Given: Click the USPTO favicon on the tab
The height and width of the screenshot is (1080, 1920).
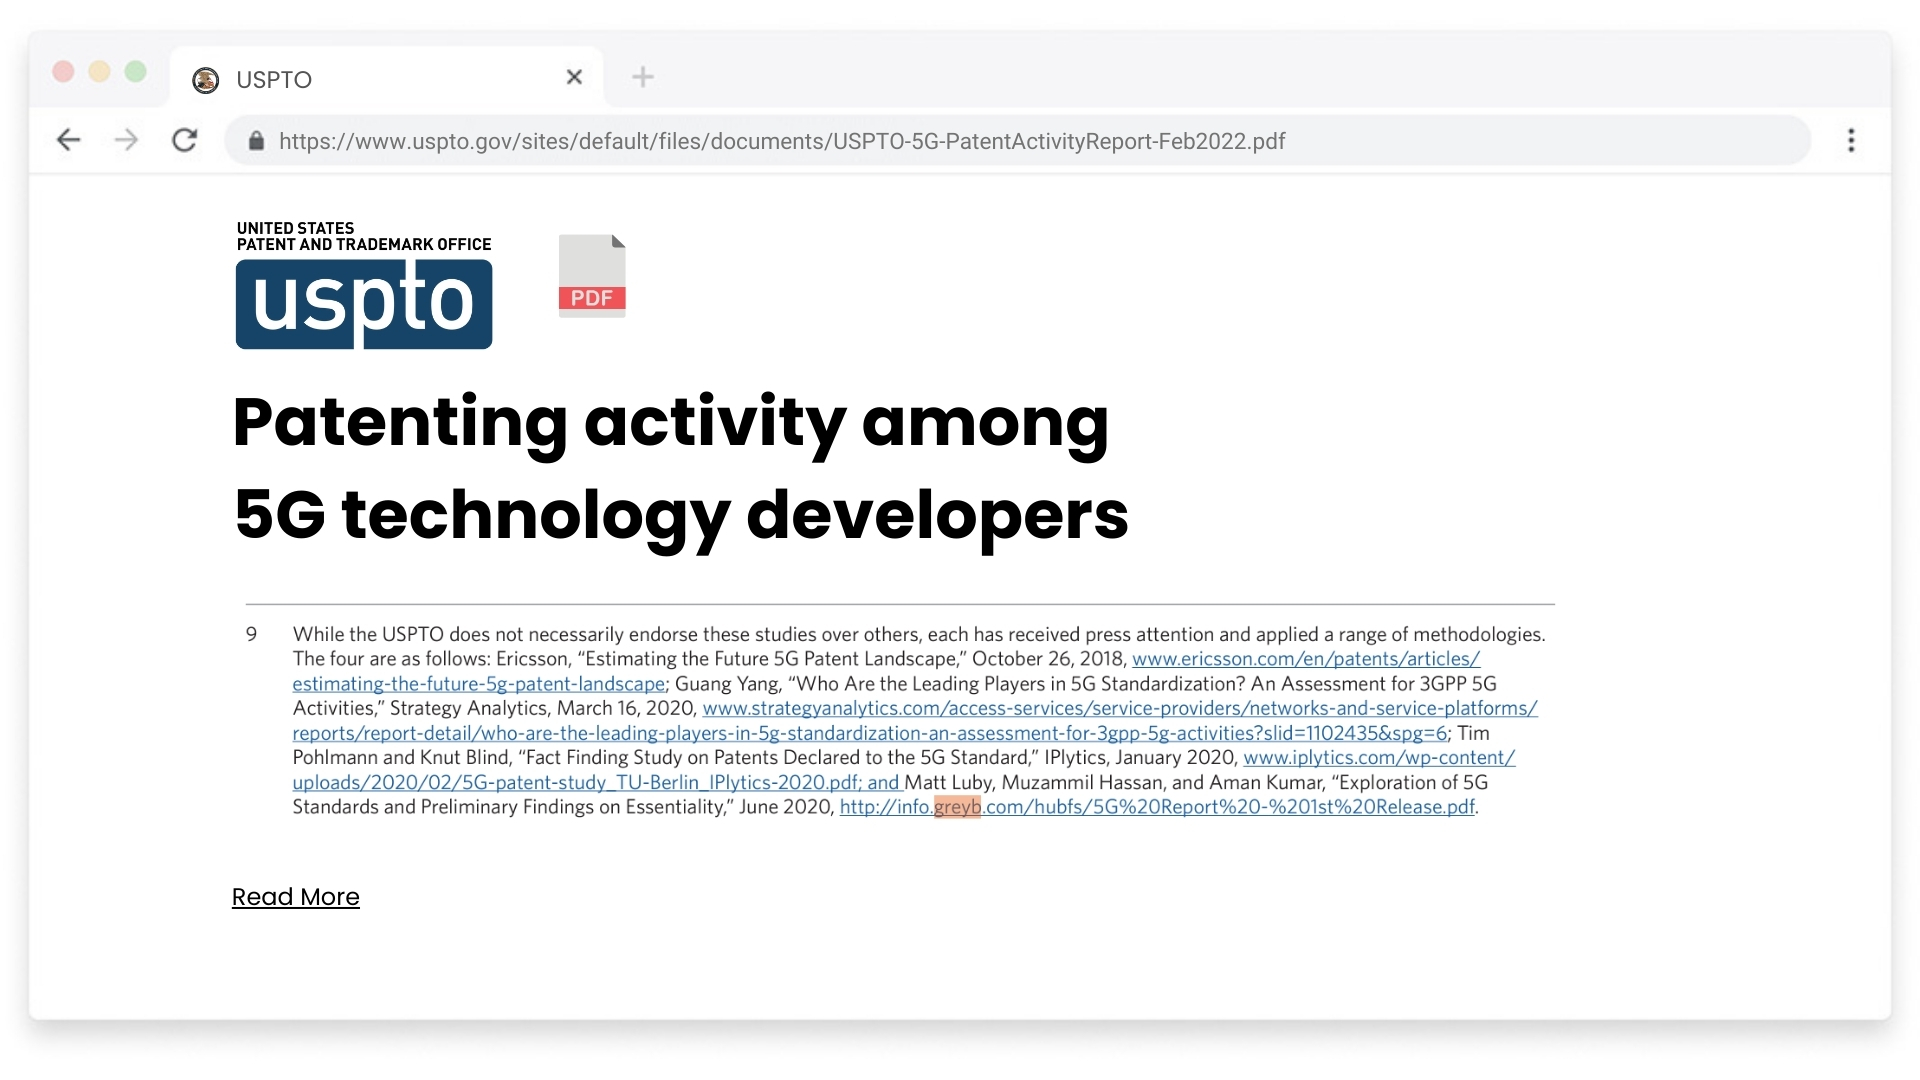Looking at the screenshot, I should tap(206, 80).
